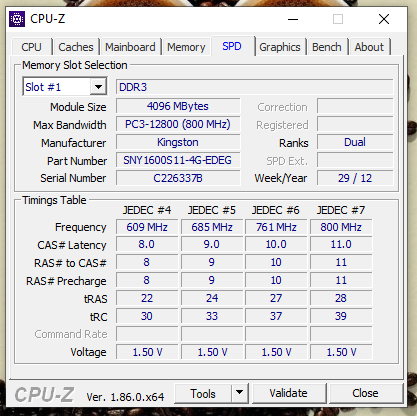Click the tRC value 33
Viewport: 417px width, 416px height.
212,316
